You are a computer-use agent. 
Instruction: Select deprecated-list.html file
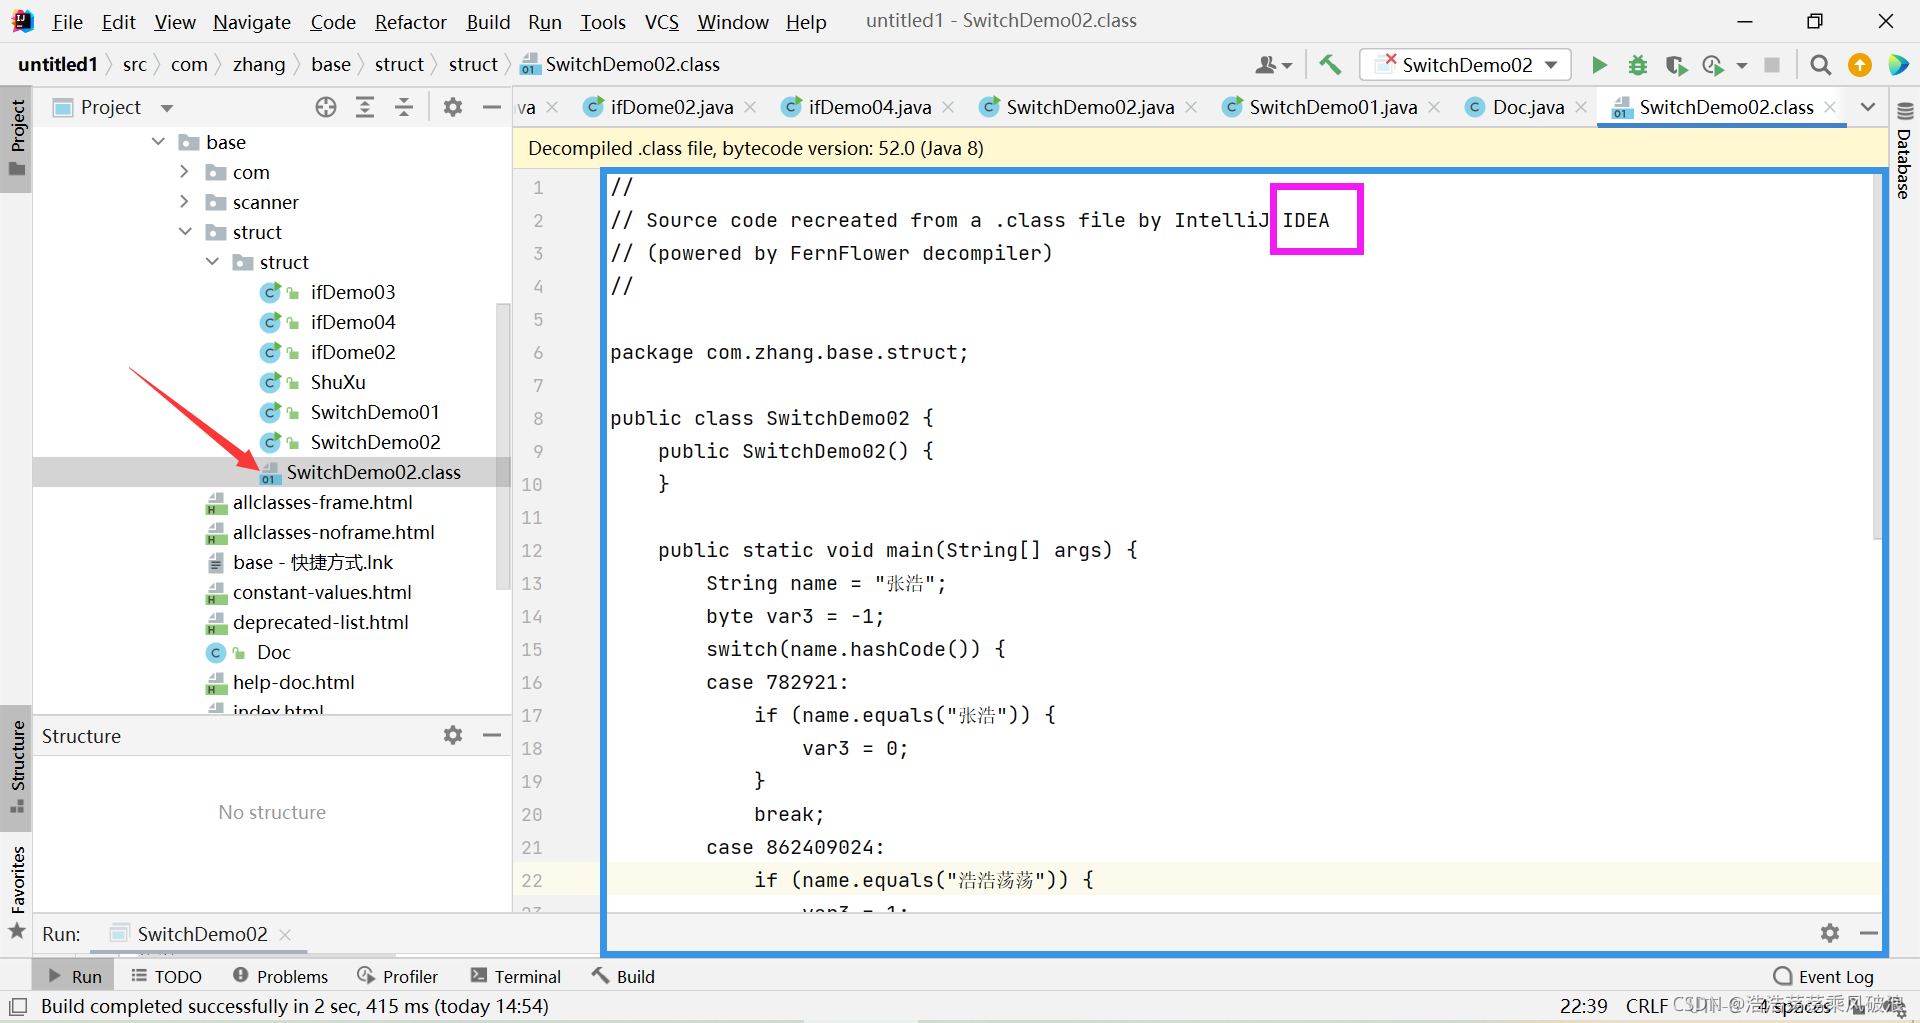320,622
